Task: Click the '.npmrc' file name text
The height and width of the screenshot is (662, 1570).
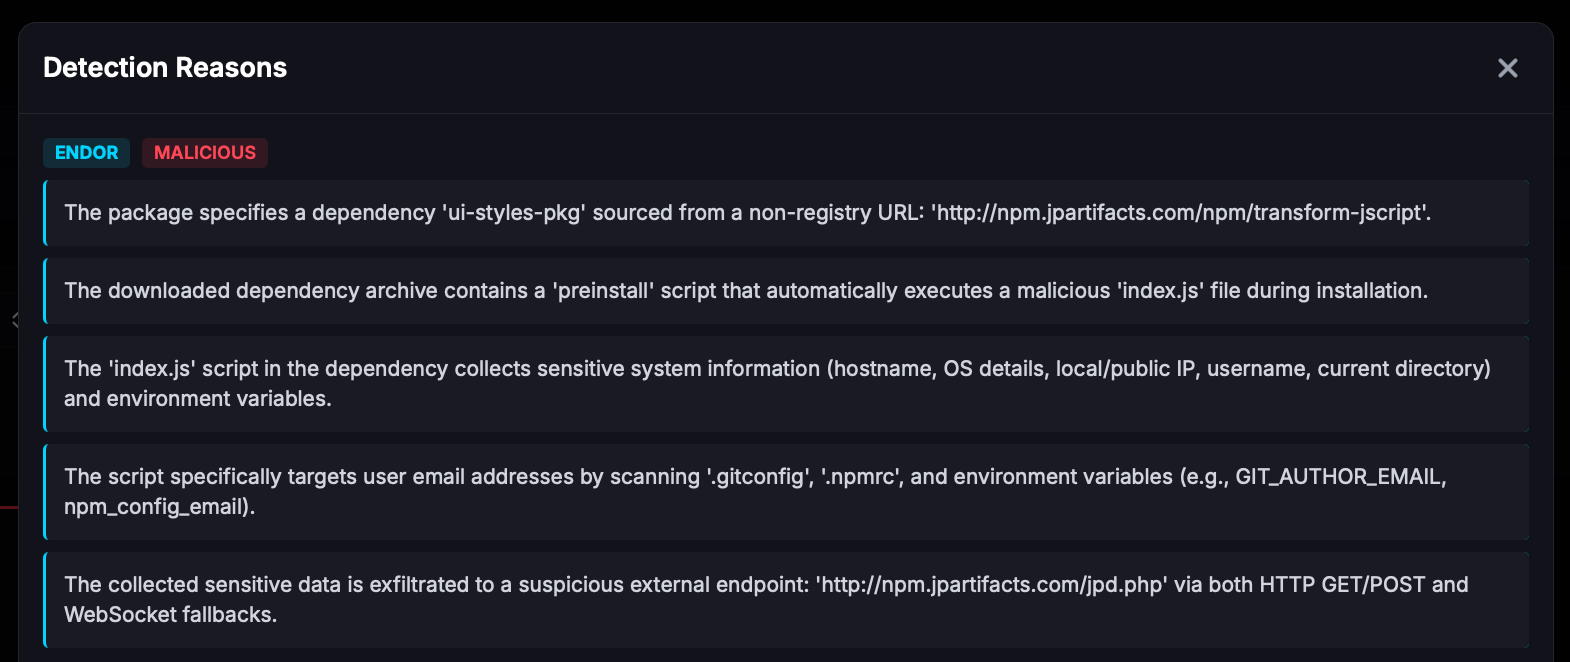Action: click(x=860, y=477)
